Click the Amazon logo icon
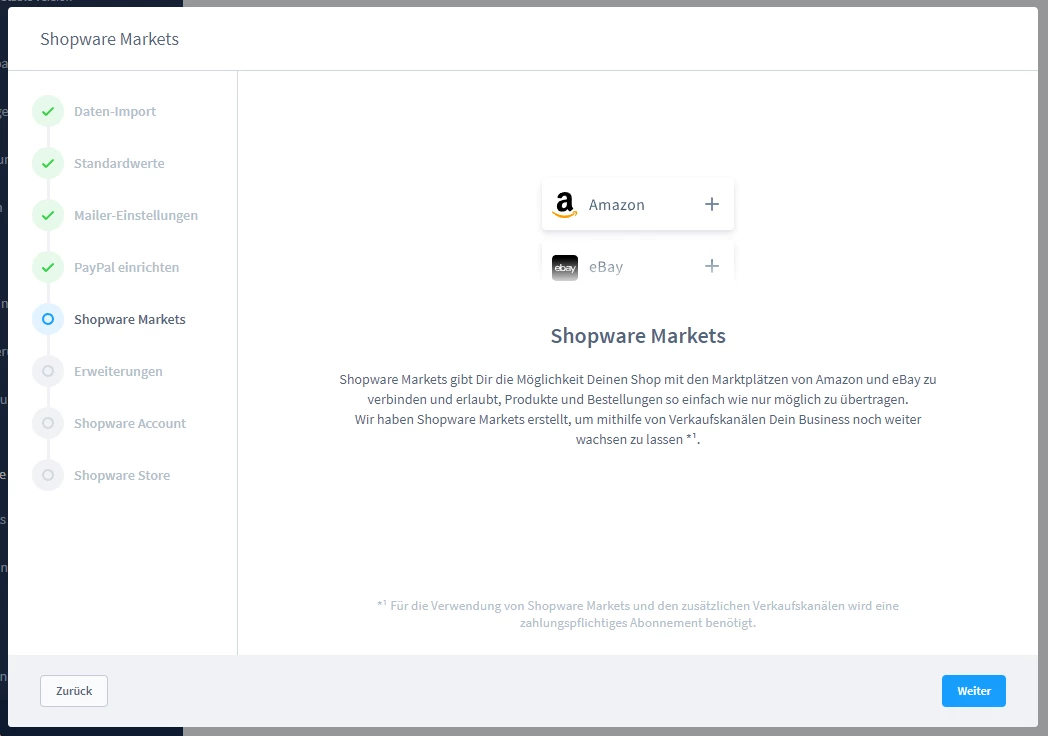1048x736 pixels. (x=565, y=205)
